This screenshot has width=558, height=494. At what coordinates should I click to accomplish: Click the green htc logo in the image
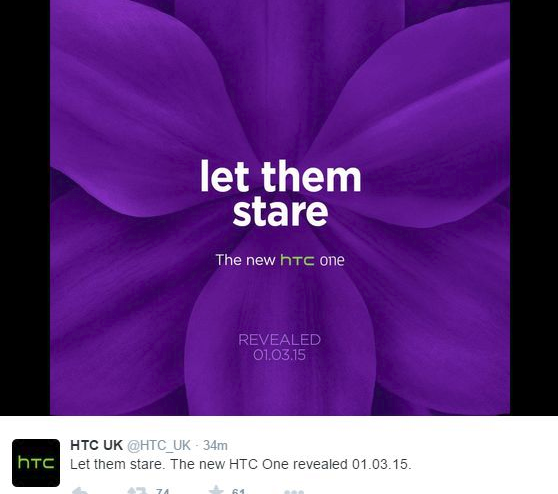tap(297, 260)
